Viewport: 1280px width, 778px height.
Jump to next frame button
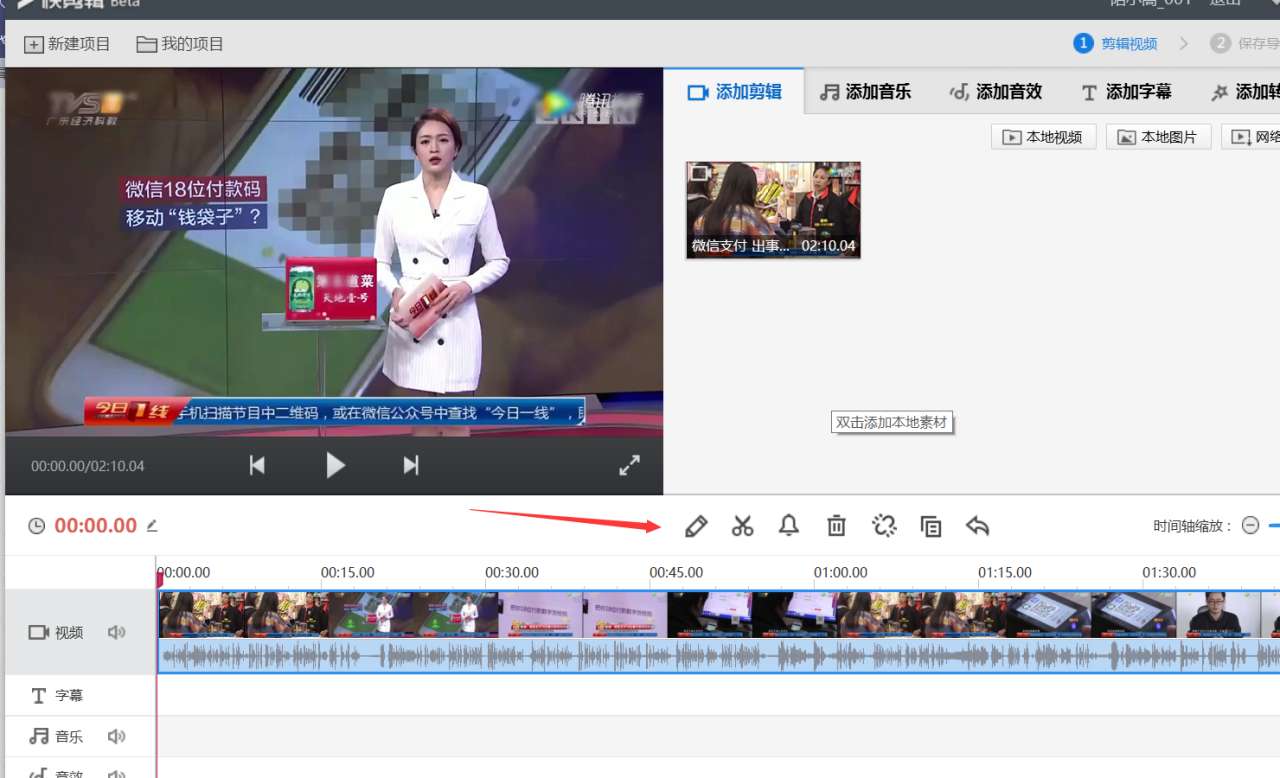[410, 465]
